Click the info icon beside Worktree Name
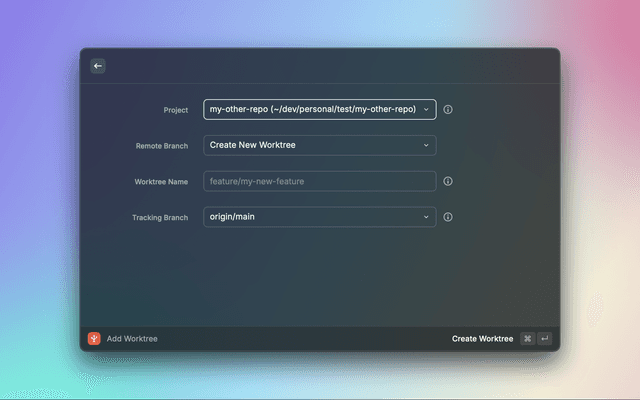This screenshot has width=640, height=400. pos(448,181)
